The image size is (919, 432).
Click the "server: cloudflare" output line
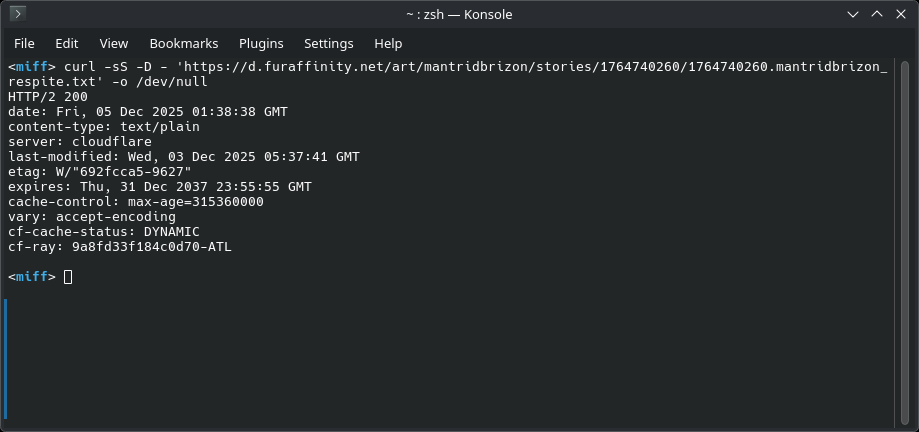pyautogui.click(x=76, y=142)
